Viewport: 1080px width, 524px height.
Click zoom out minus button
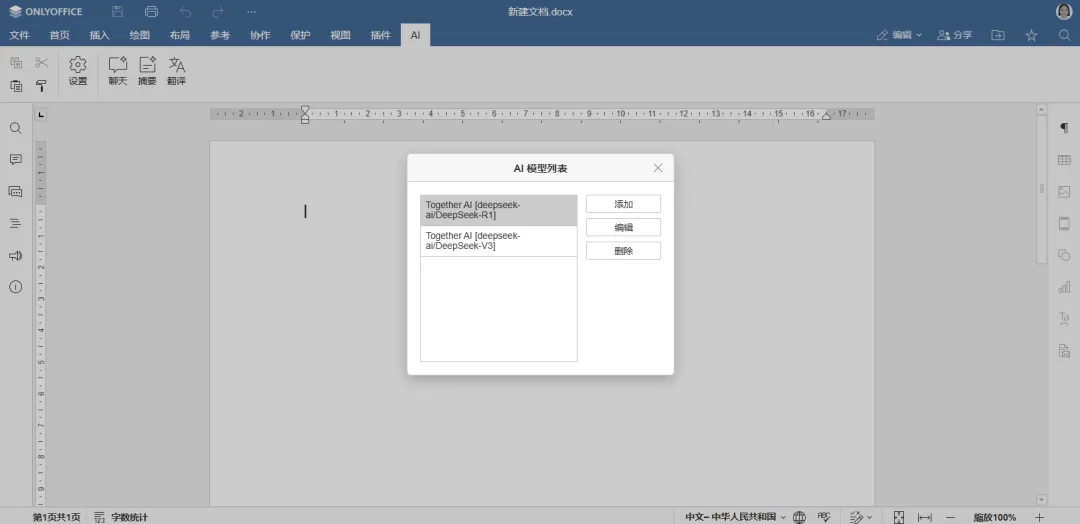[x=951, y=516]
